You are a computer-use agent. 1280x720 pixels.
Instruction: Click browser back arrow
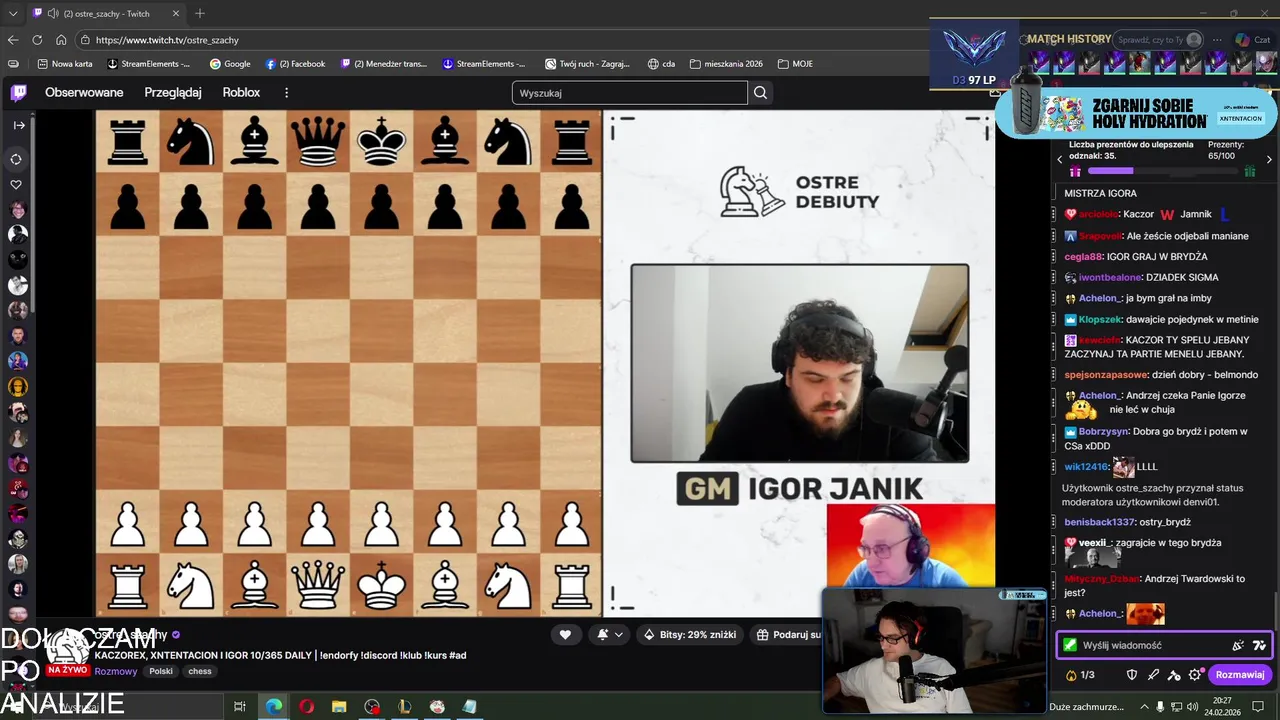pyautogui.click(x=13, y=40)
